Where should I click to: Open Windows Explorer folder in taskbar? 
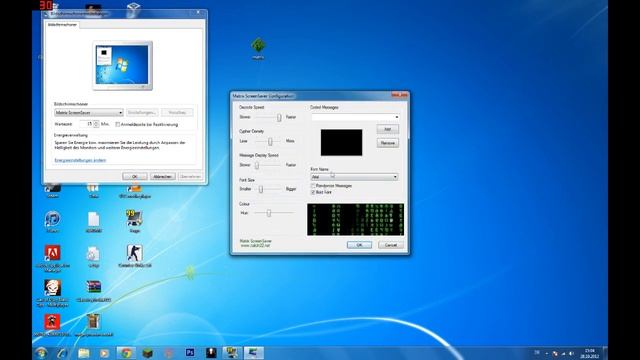[84, 353]
